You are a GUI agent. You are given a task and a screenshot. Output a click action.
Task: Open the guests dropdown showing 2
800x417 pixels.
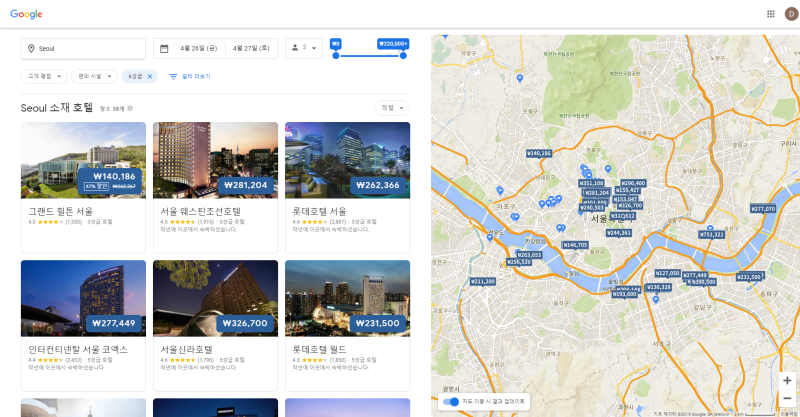pyautogui.click(x=304, y=48)
